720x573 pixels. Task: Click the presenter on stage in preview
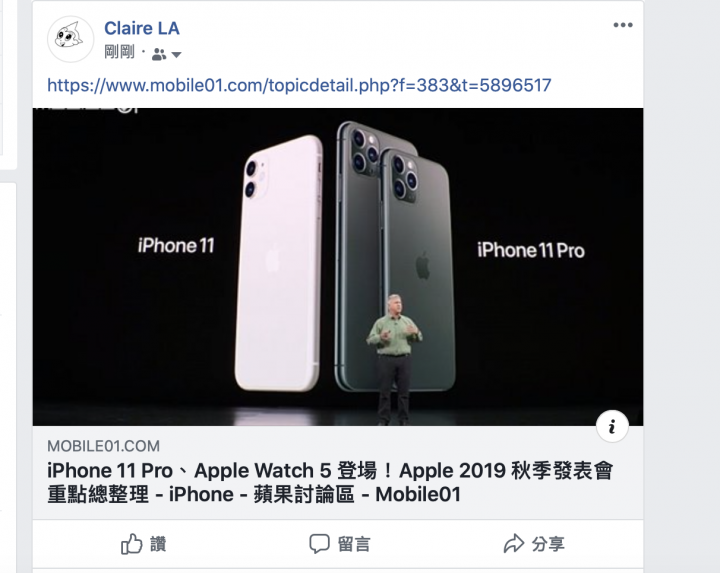(394, 359)
